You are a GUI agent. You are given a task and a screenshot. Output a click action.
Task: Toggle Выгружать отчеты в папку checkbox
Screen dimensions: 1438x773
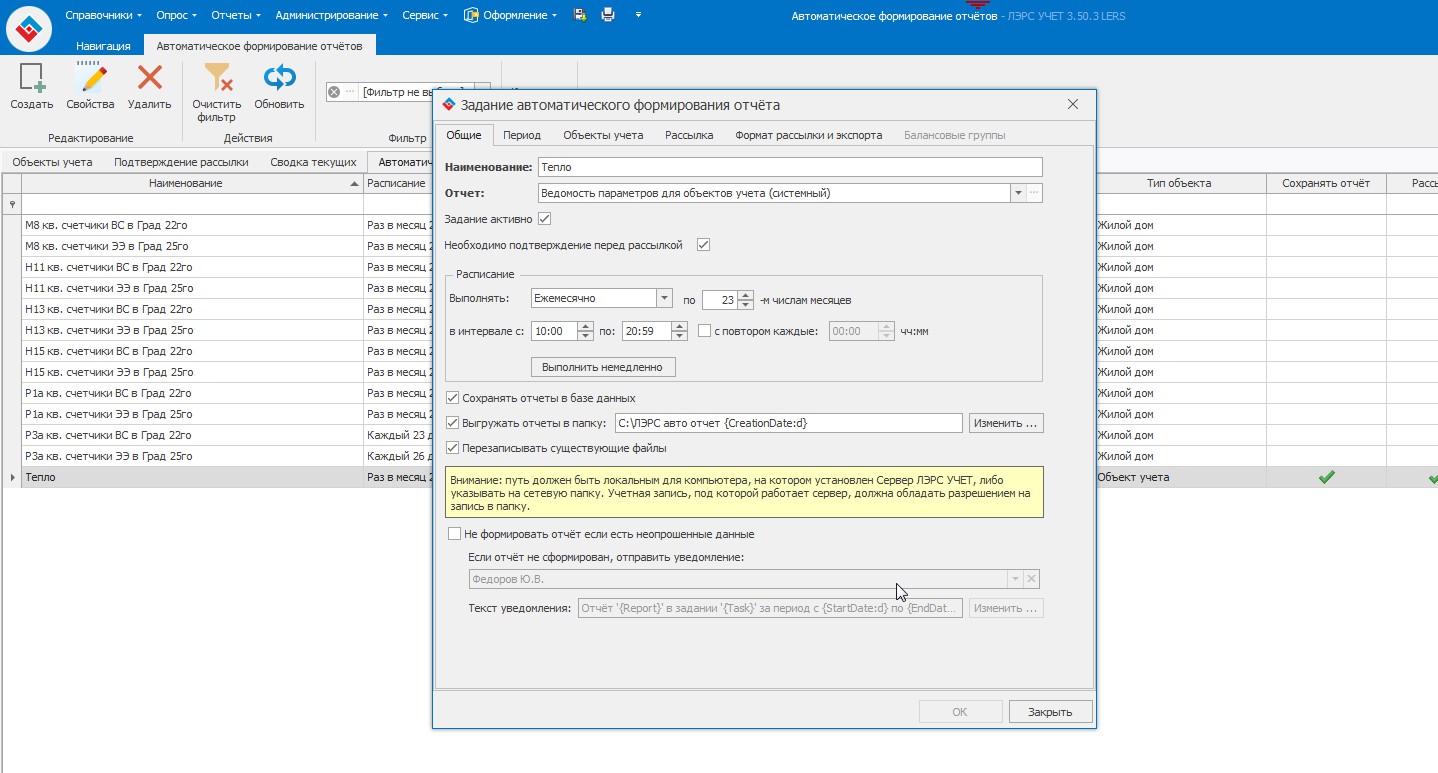click(x=453, y=423)
